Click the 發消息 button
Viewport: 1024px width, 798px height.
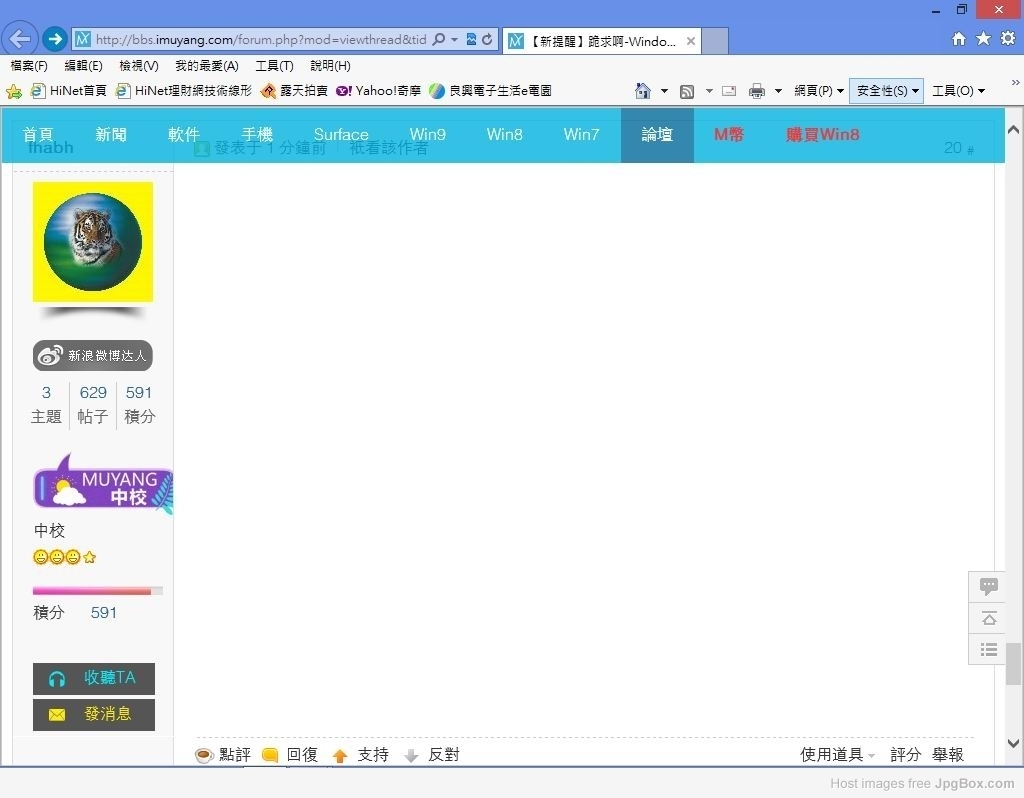(94, 714)
